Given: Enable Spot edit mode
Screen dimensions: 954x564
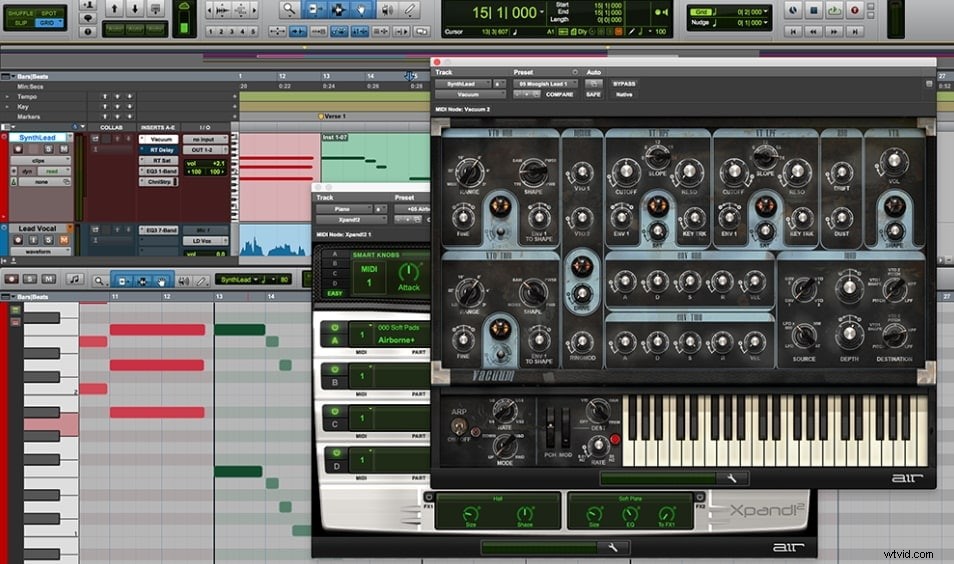Looking at the screenshot, I should [x=49, y=12].
